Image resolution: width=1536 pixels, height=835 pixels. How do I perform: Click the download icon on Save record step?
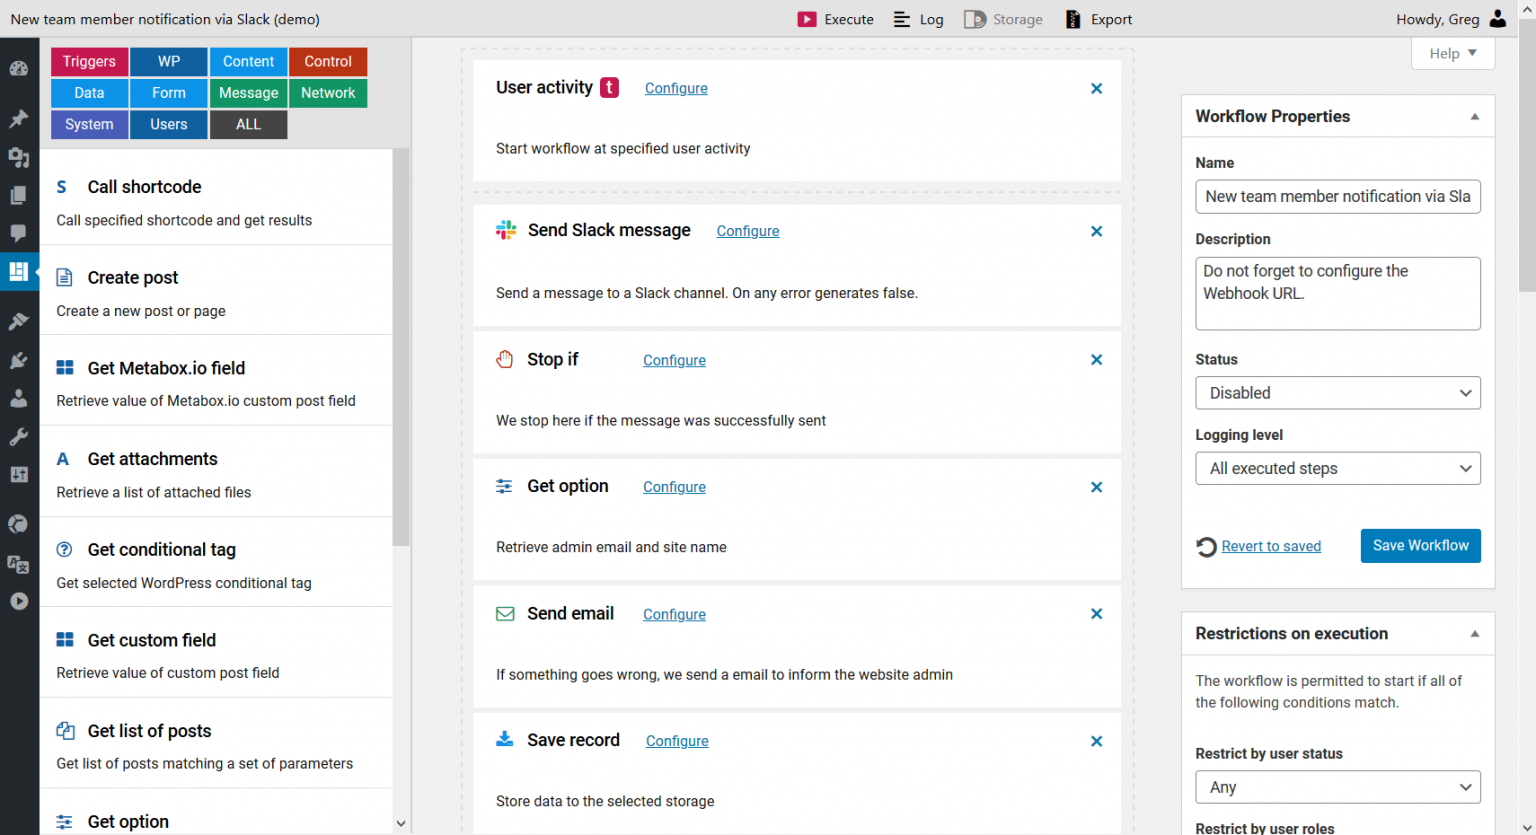(x=505, y=740)
